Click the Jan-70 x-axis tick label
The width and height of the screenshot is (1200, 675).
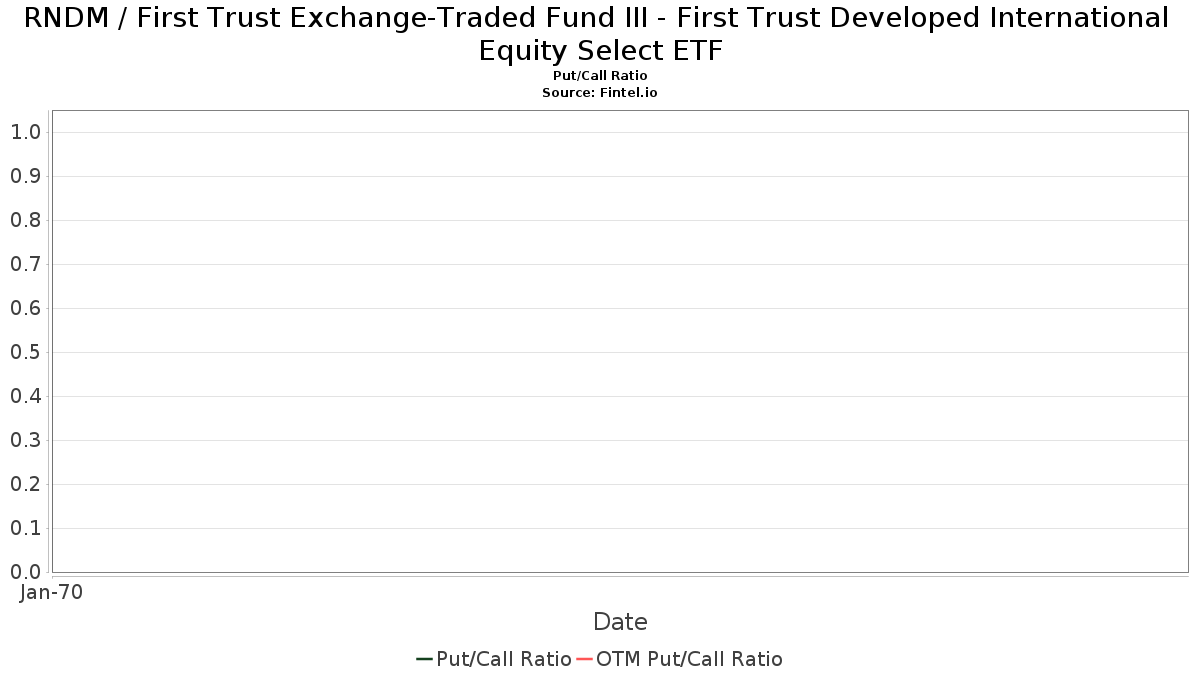[51, 592]
